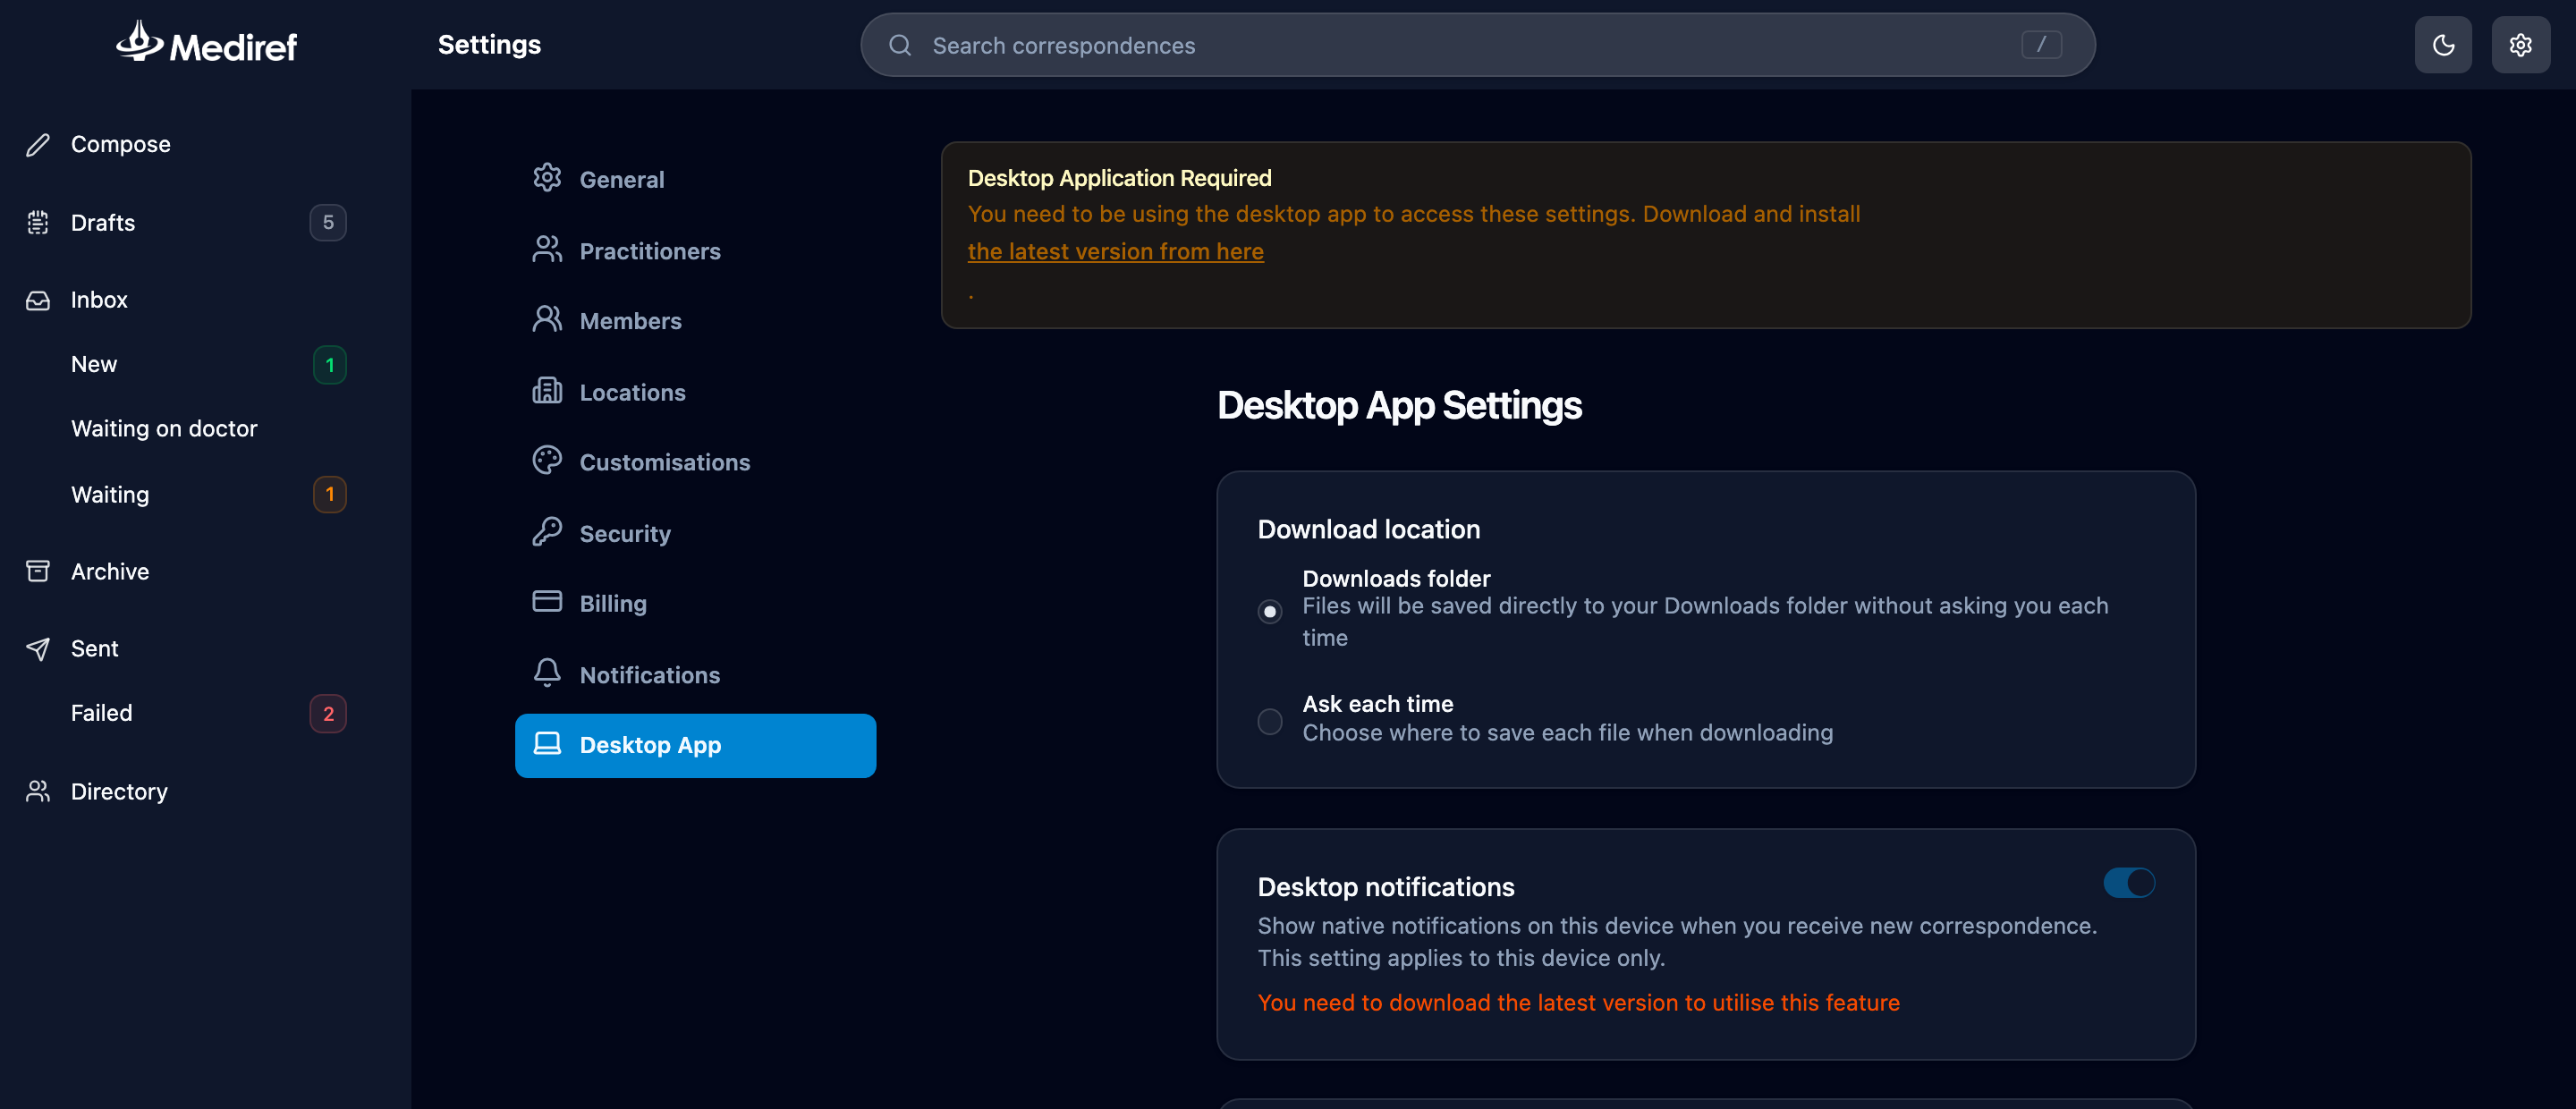This screenshot has width=2576, height=1109.
Task: Open Archive in the sidebar
Action: (110, 571)
